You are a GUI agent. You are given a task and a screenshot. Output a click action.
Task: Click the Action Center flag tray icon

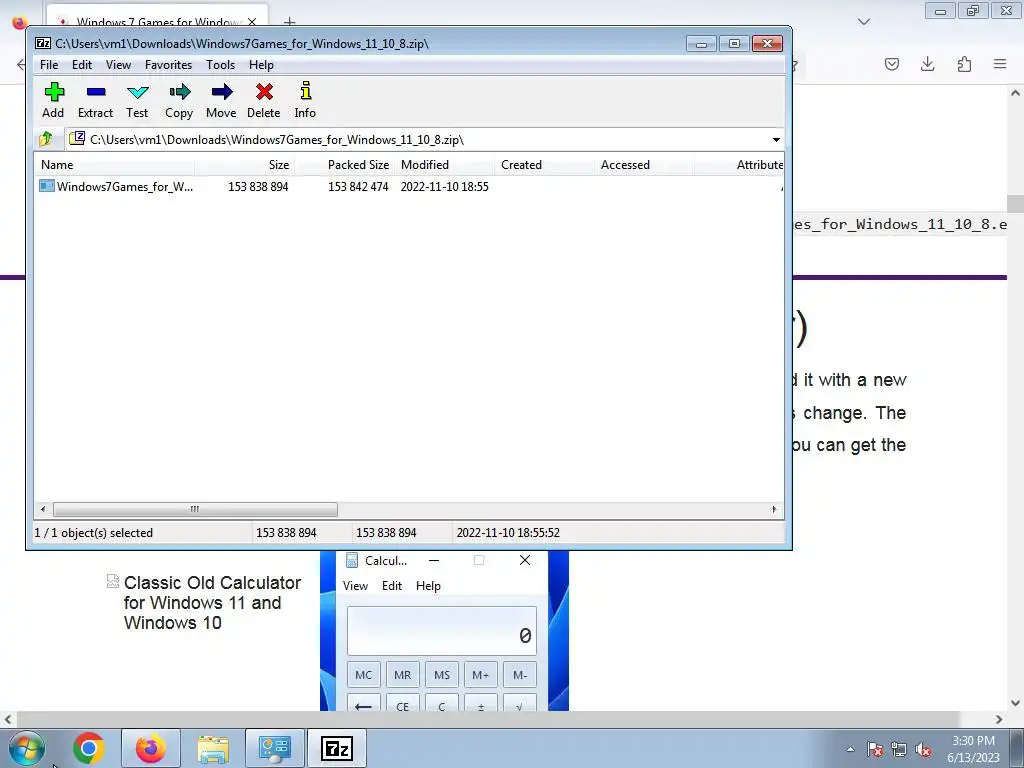click(875, 749)
